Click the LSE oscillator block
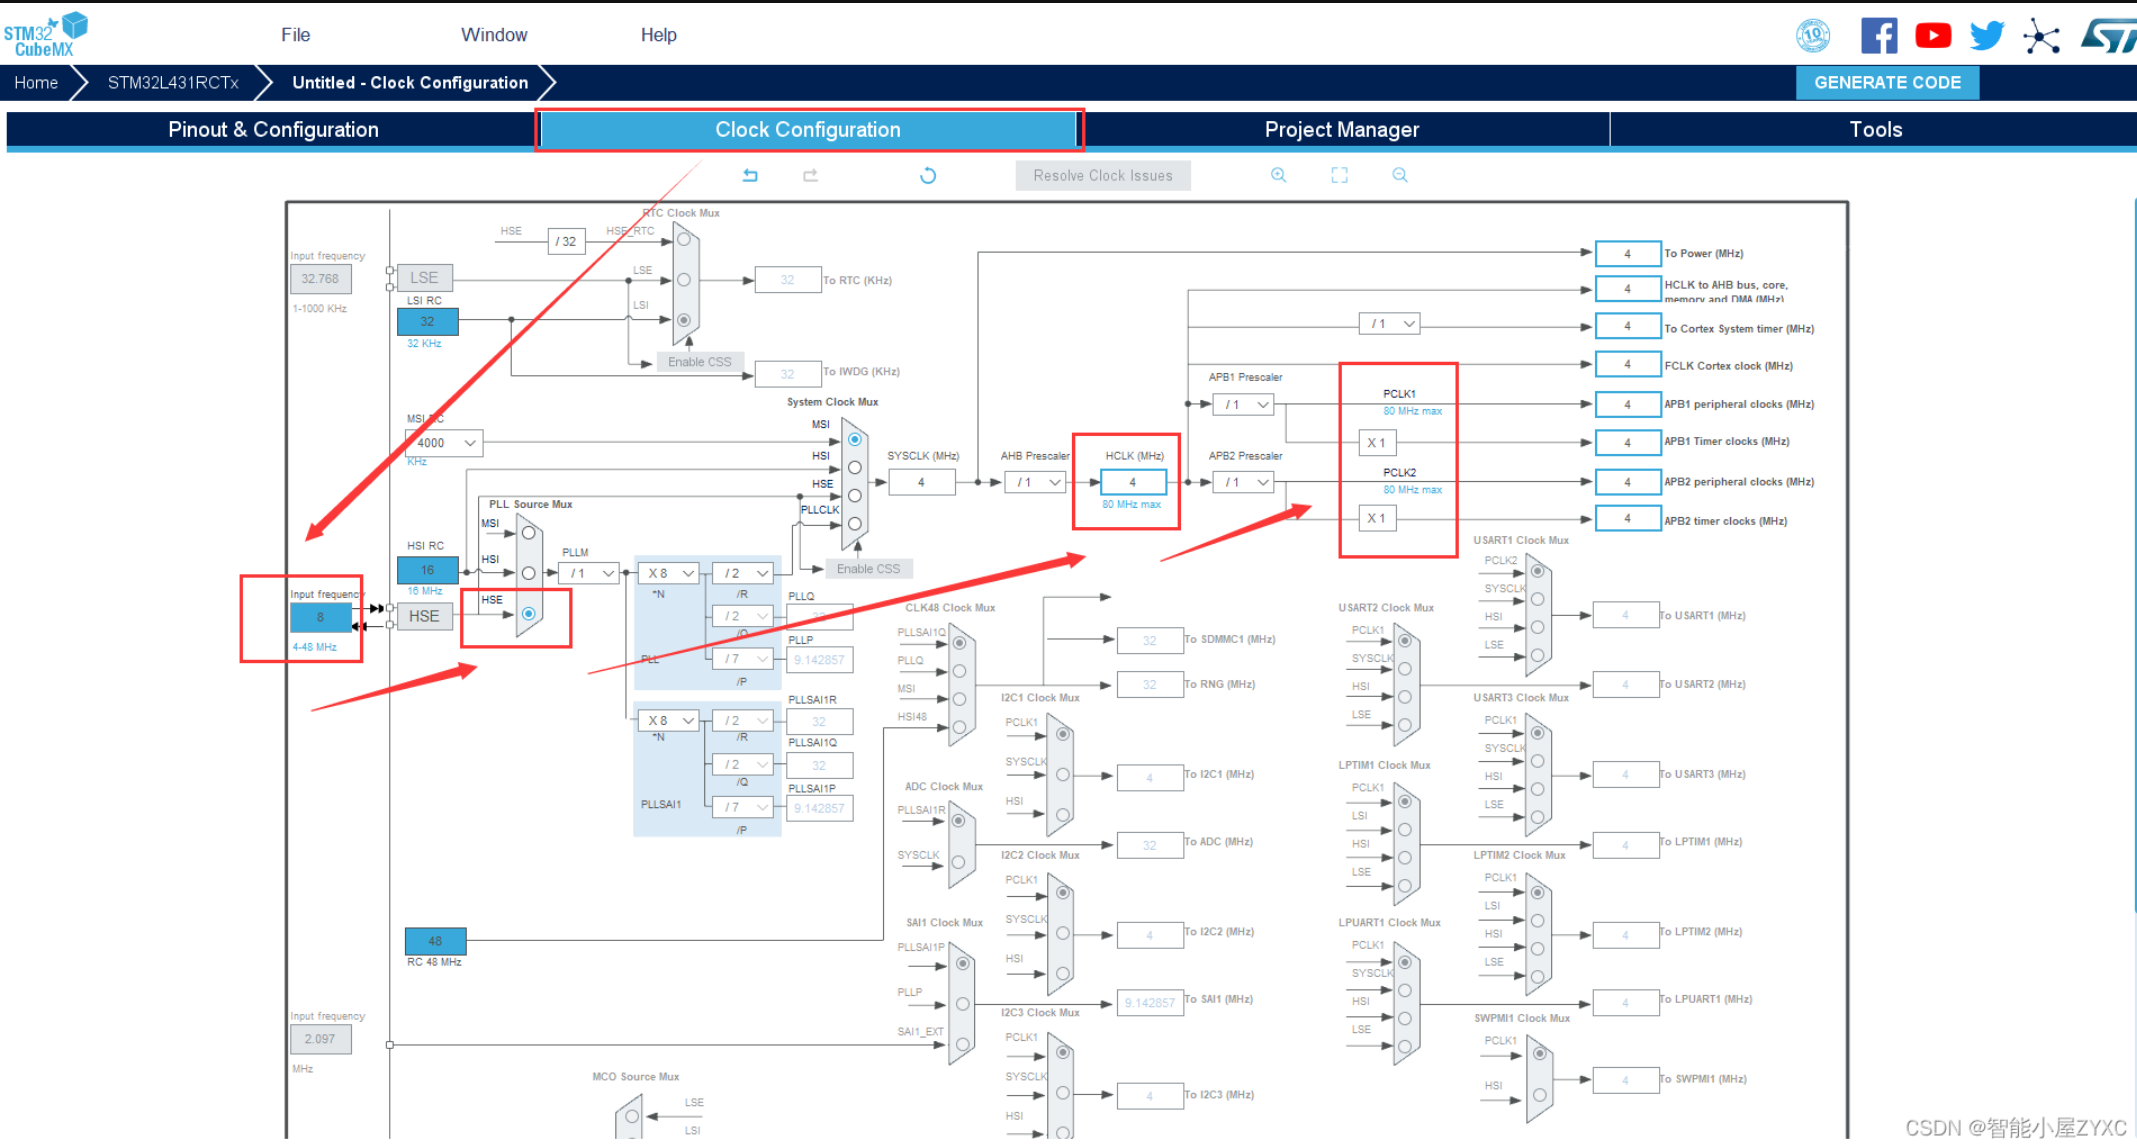Image resolution: width=2137 pixels, height=1147 pixels. point(424,277)
